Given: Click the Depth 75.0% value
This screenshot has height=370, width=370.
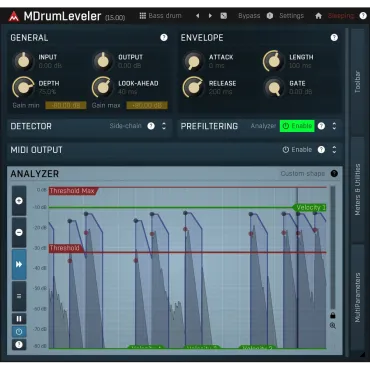Looking at the screenshot, I should point(47,91).
